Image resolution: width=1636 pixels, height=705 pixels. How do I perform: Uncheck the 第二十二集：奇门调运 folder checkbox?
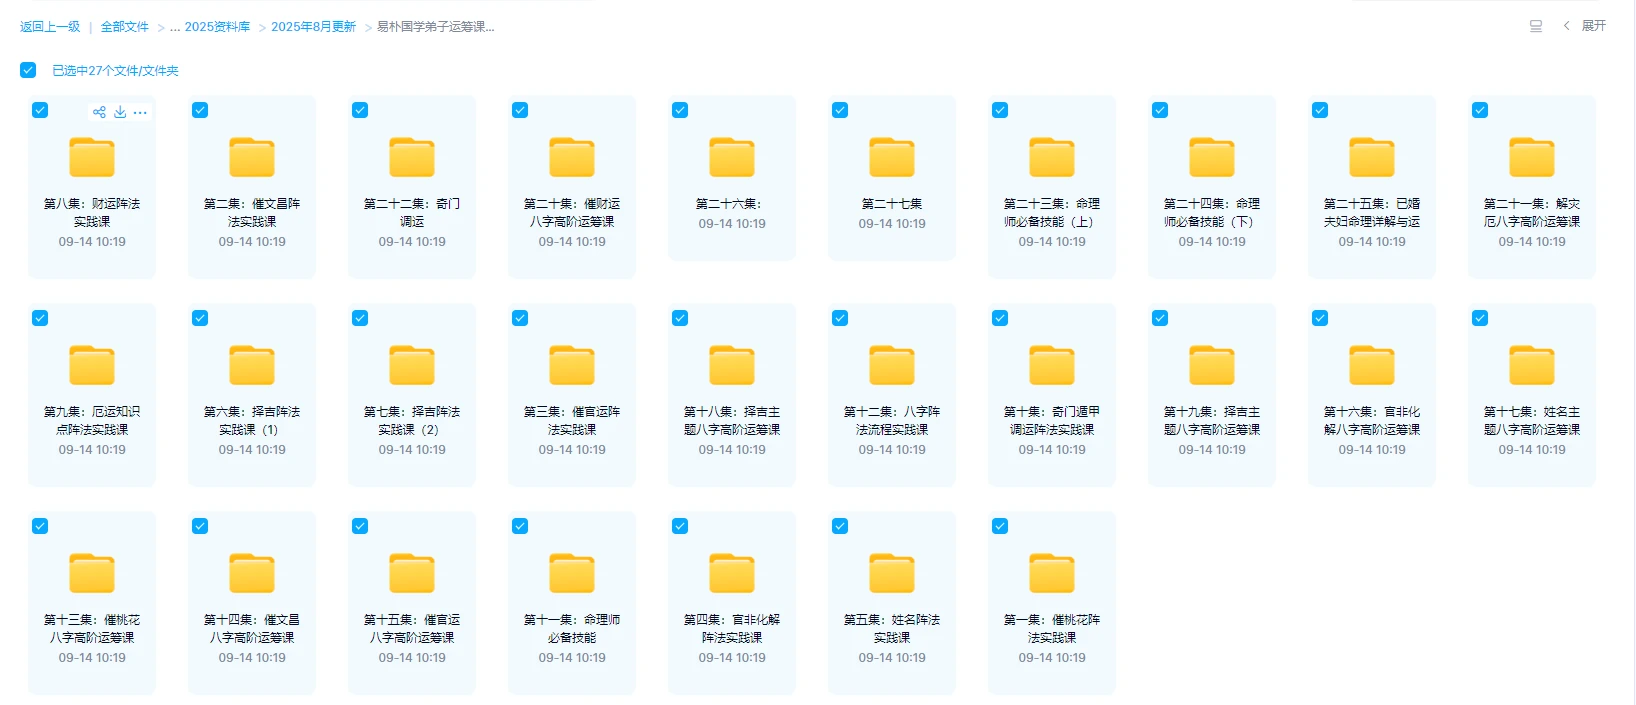pyautogui.click(x=360, y=110)
